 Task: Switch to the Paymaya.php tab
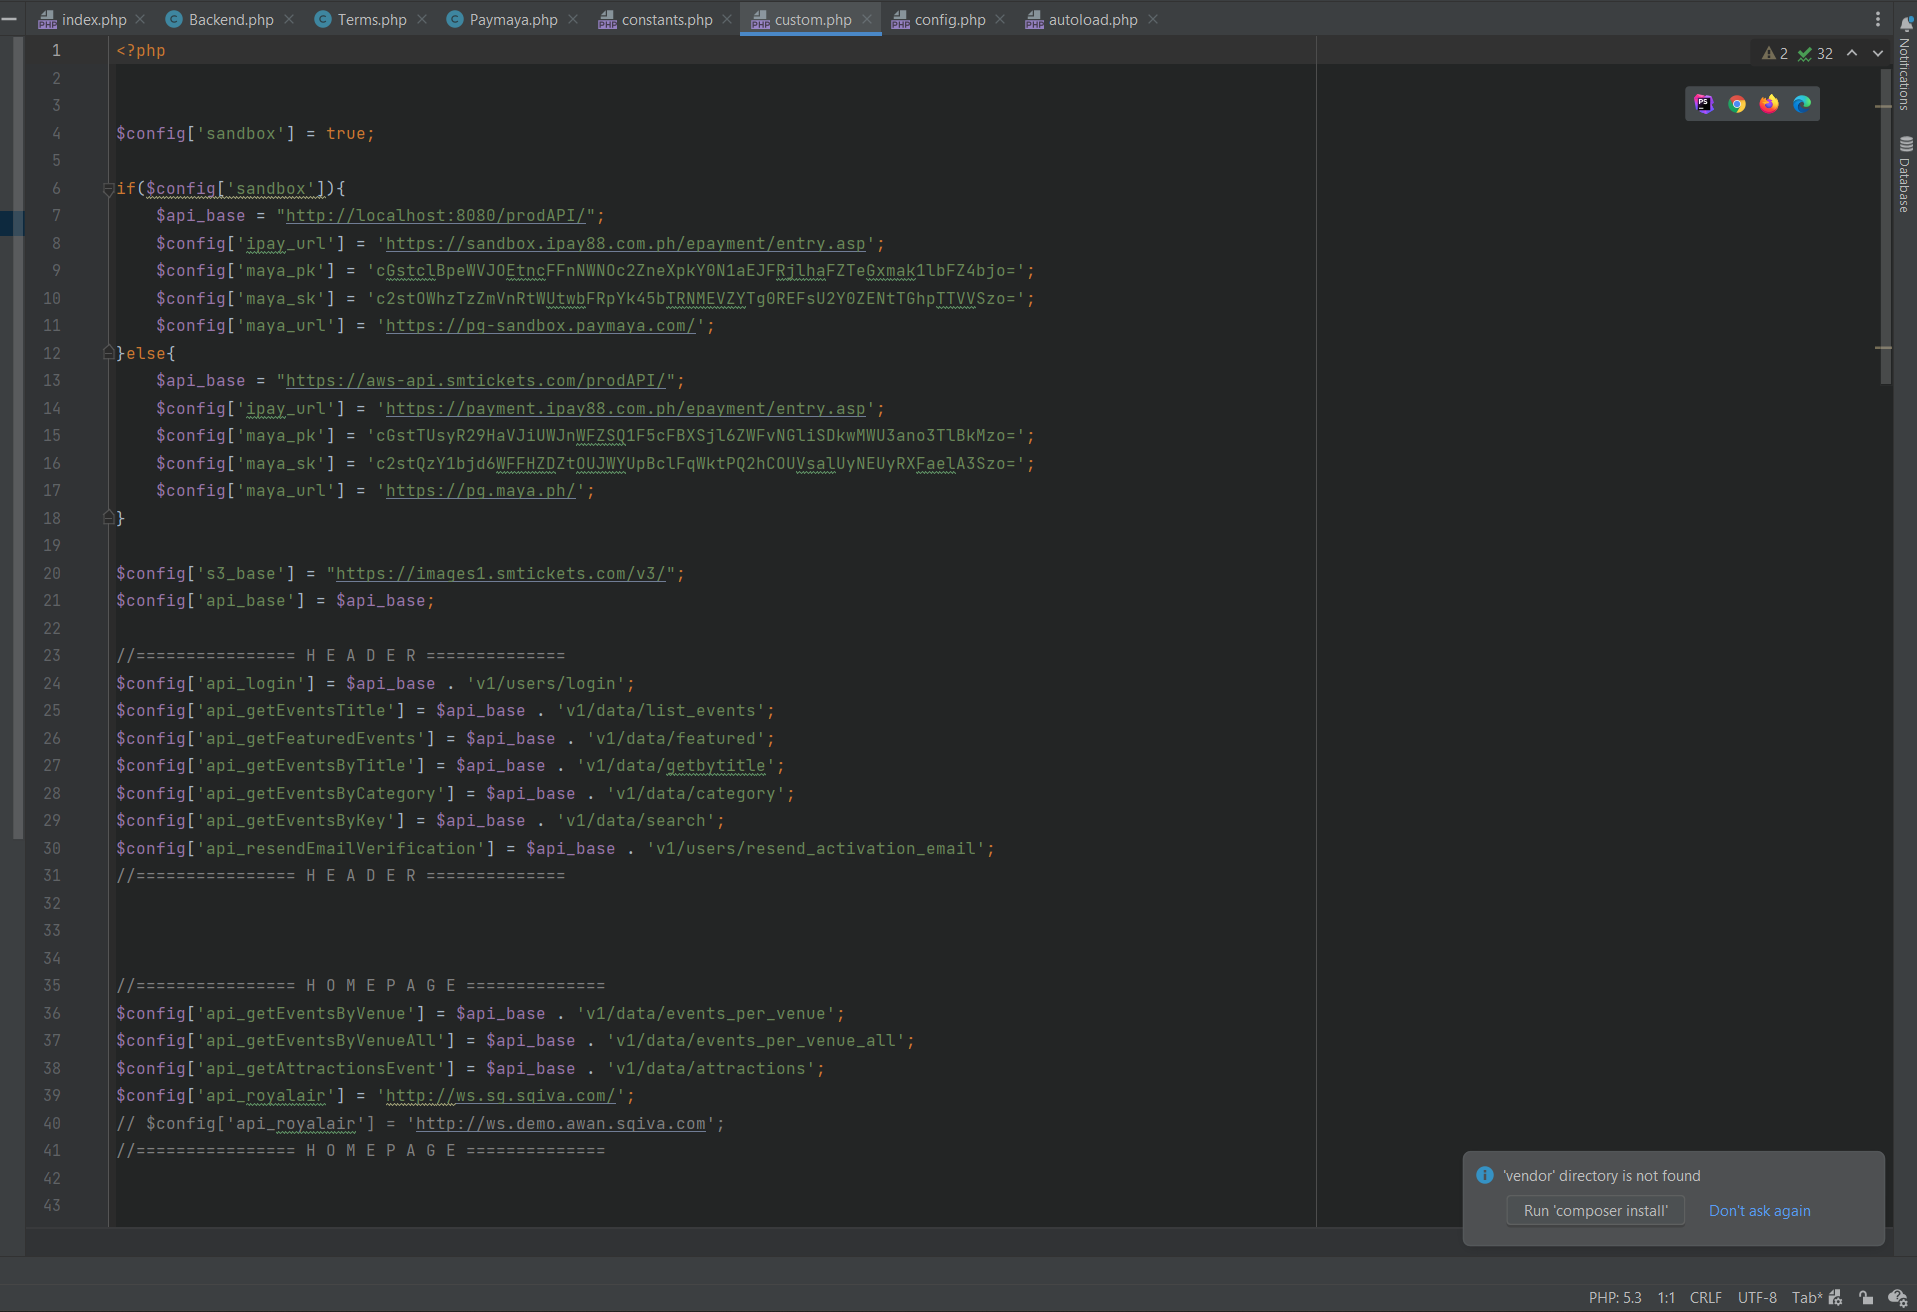(x=513, y=20)
